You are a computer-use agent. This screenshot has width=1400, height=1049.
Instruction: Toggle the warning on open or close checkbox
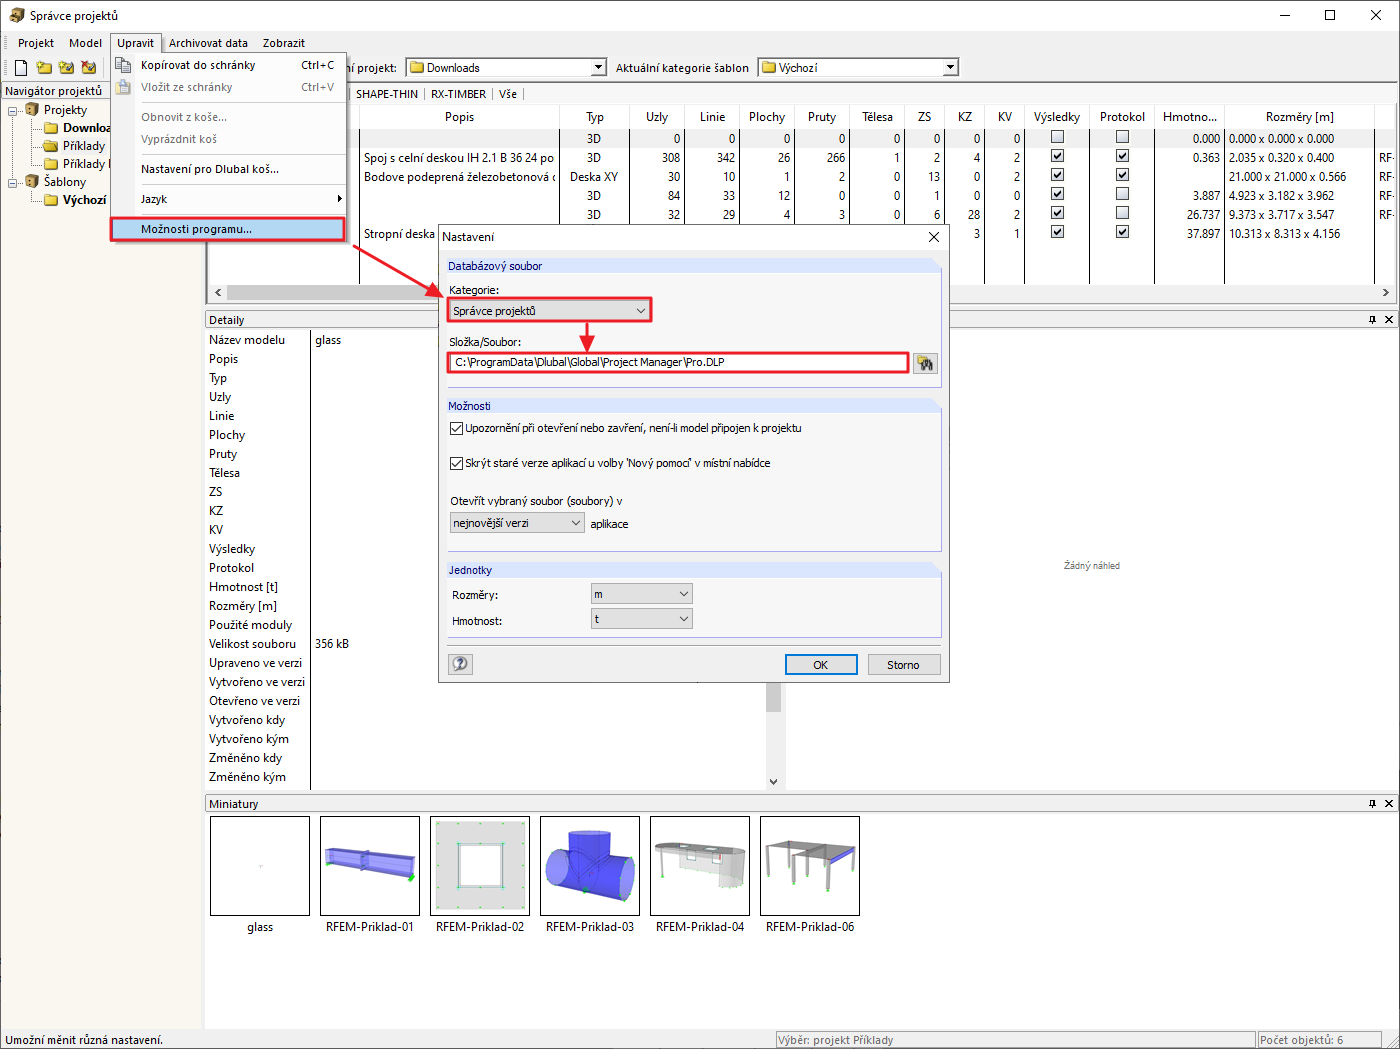pyautogui.click(x=457, y=428)
